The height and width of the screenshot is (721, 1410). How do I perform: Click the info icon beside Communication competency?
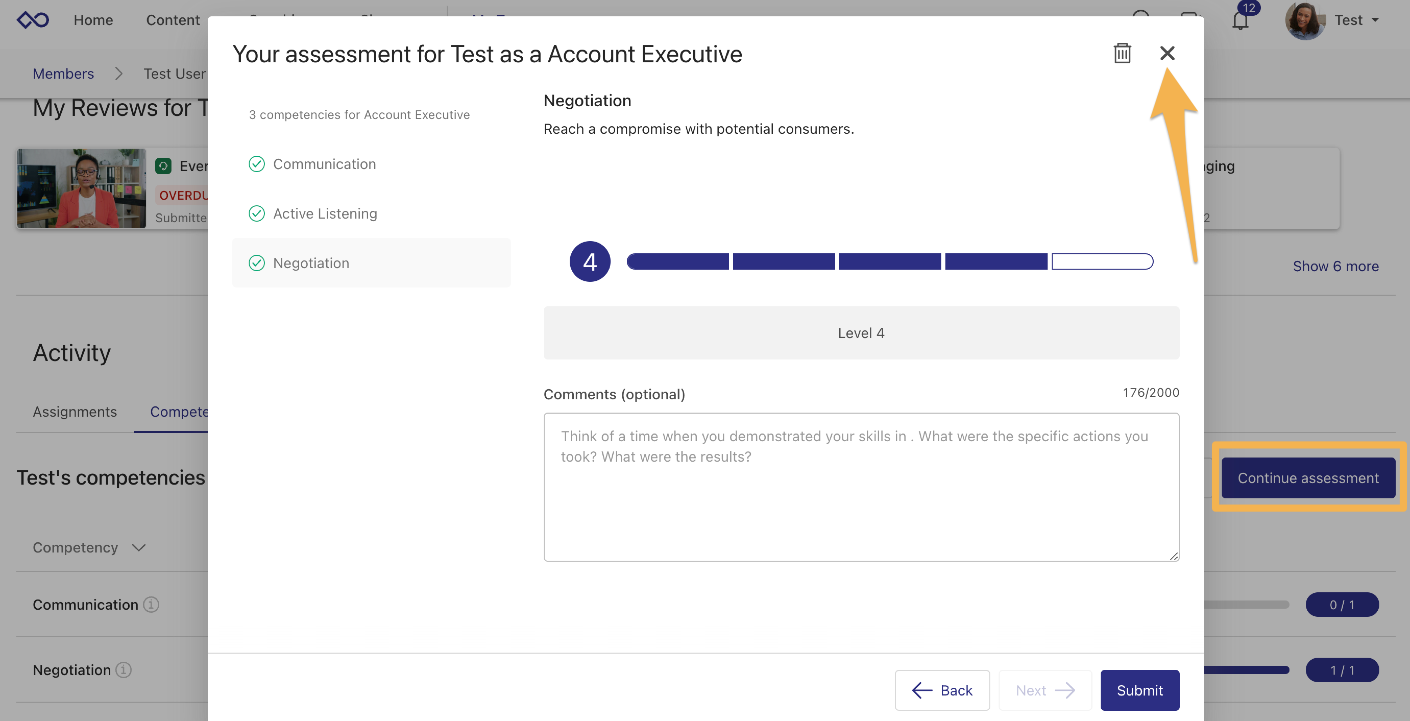(152, 604)
